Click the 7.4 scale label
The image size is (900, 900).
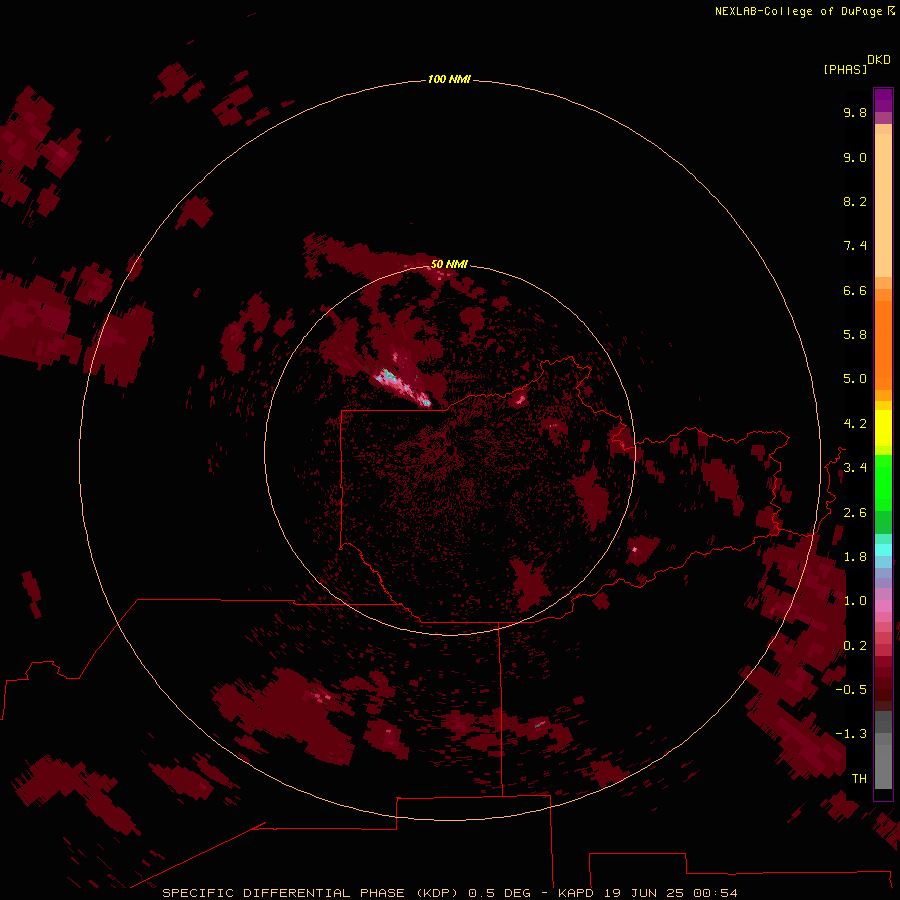(x=855, y=246)
